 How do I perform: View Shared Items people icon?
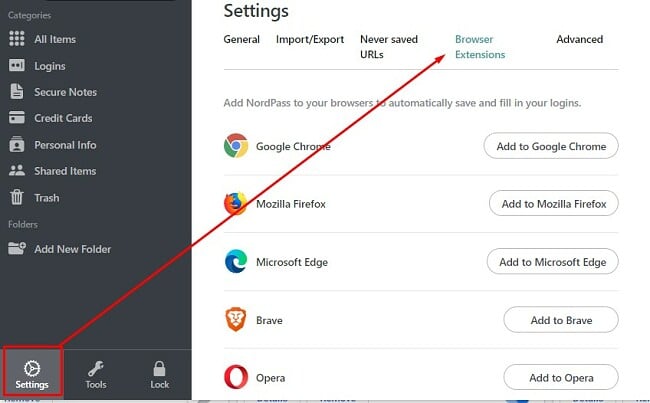pyautogui.click(x=17, y=170)
